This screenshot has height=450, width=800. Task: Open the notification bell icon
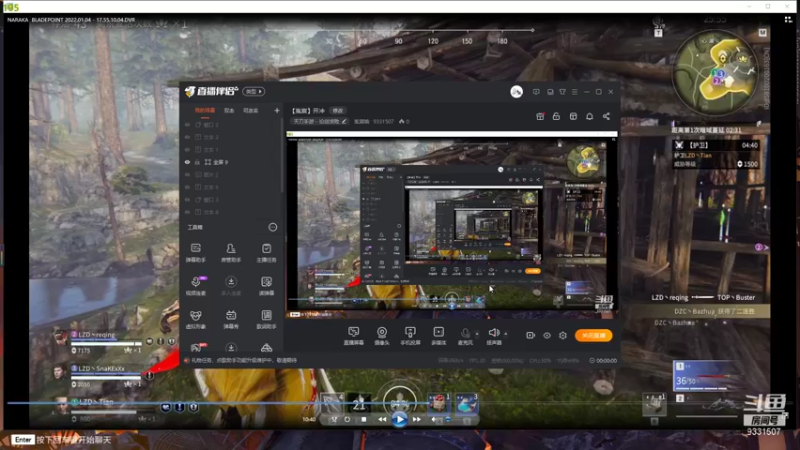tap(589, 116)
